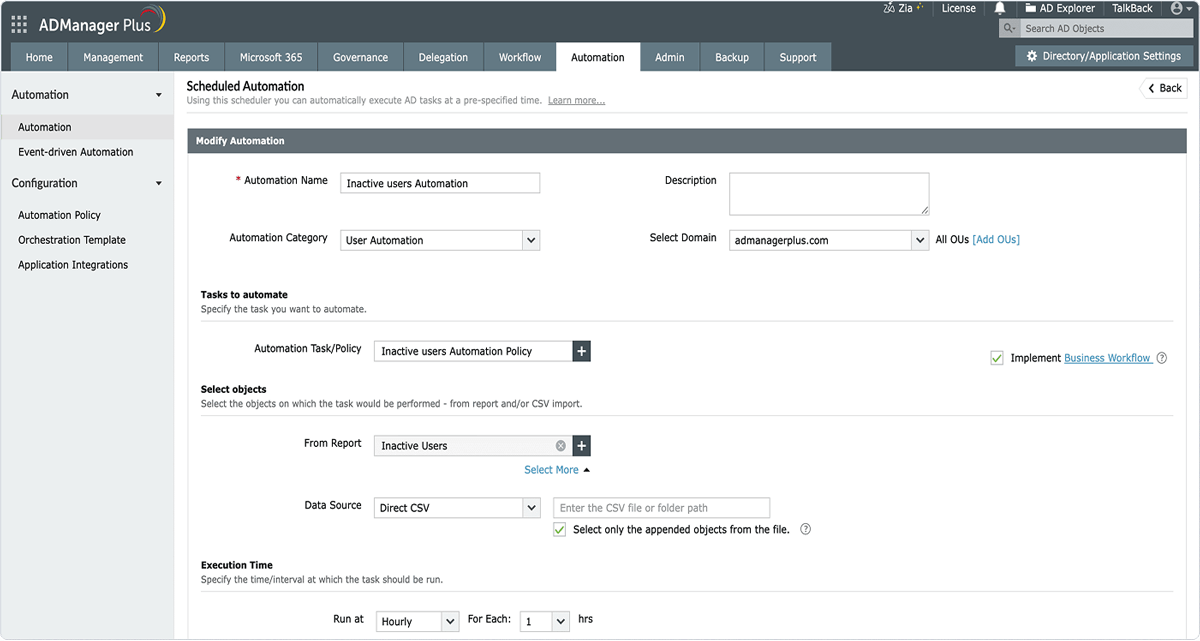Click the License link
The image size is (1200, 641).
958,8
